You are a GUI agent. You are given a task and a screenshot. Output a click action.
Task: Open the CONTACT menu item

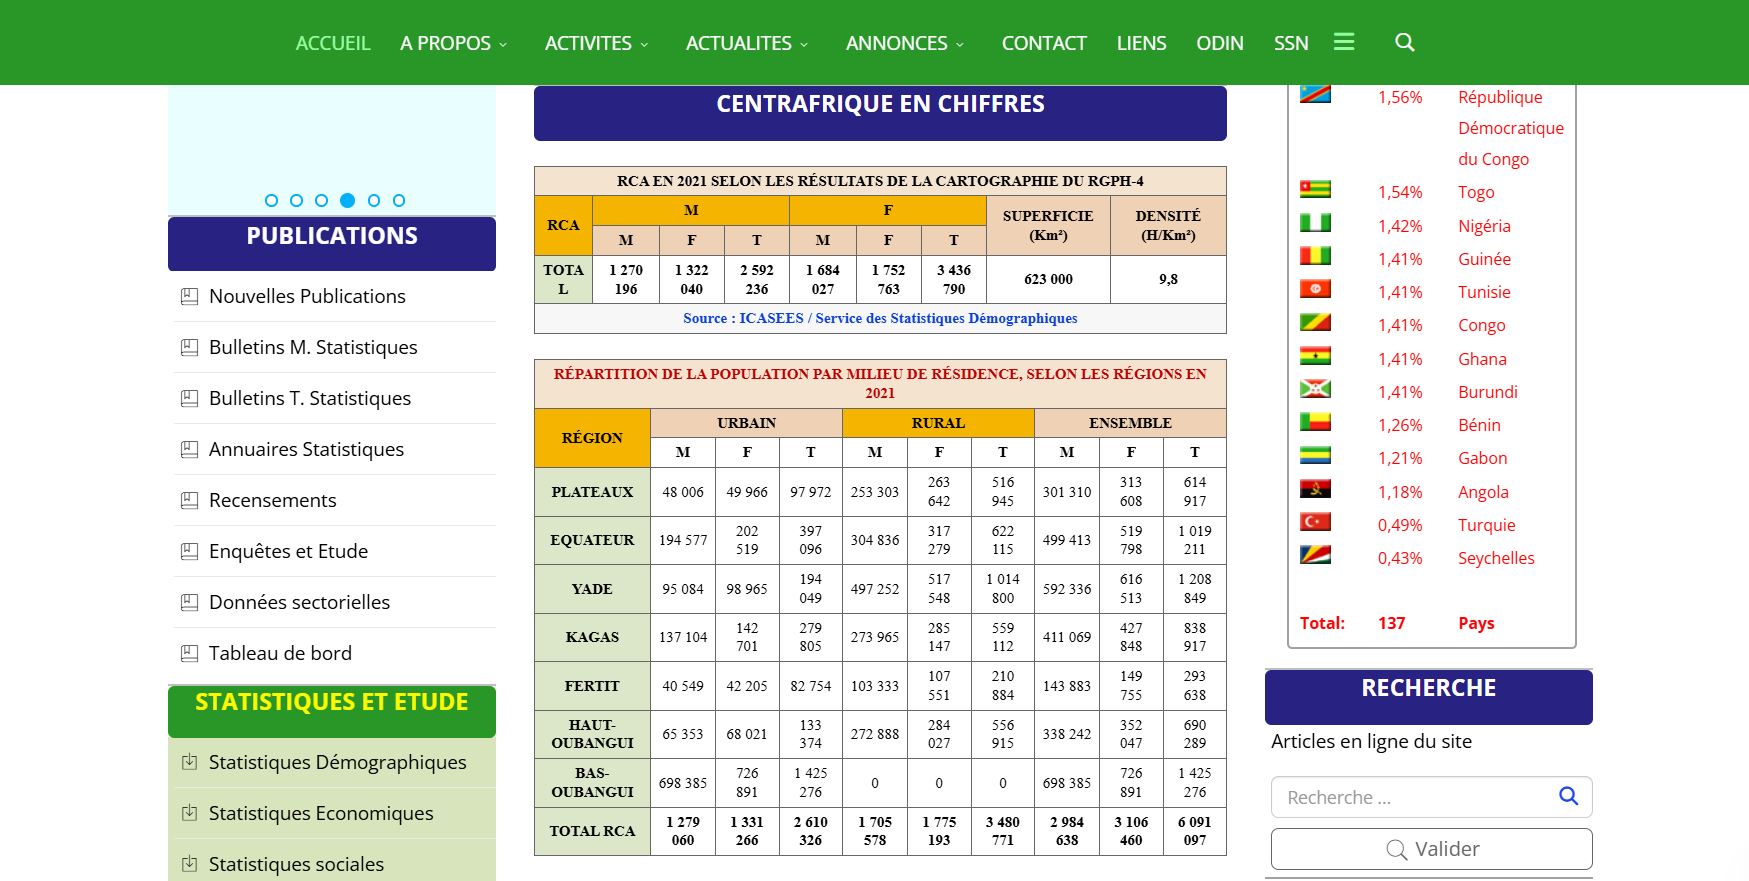coord(1044,43)
